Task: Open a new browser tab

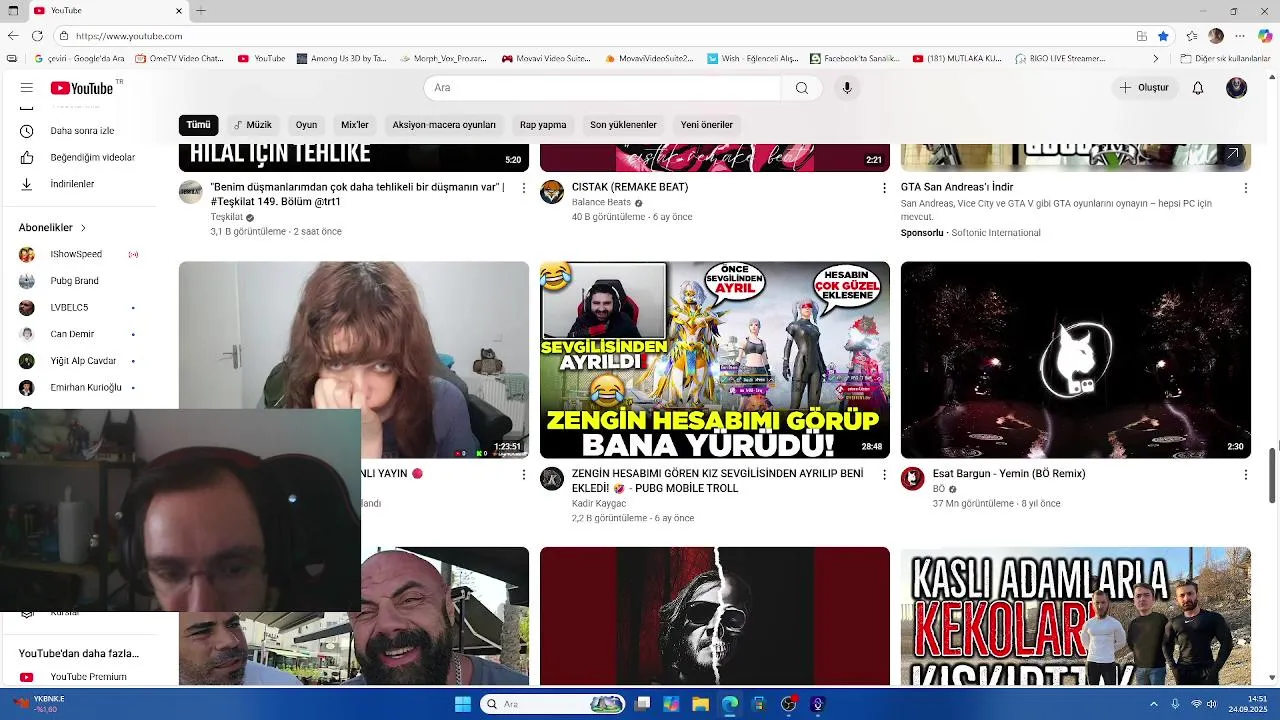Action: tap(201, 11)
